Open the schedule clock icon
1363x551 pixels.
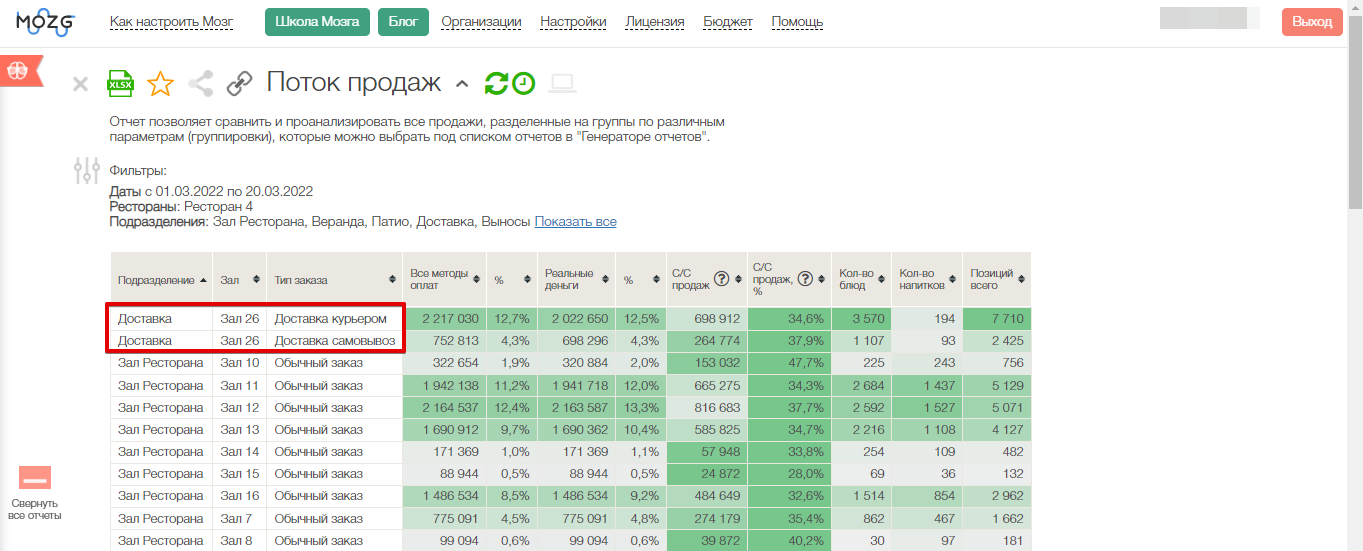pos(524,84)
